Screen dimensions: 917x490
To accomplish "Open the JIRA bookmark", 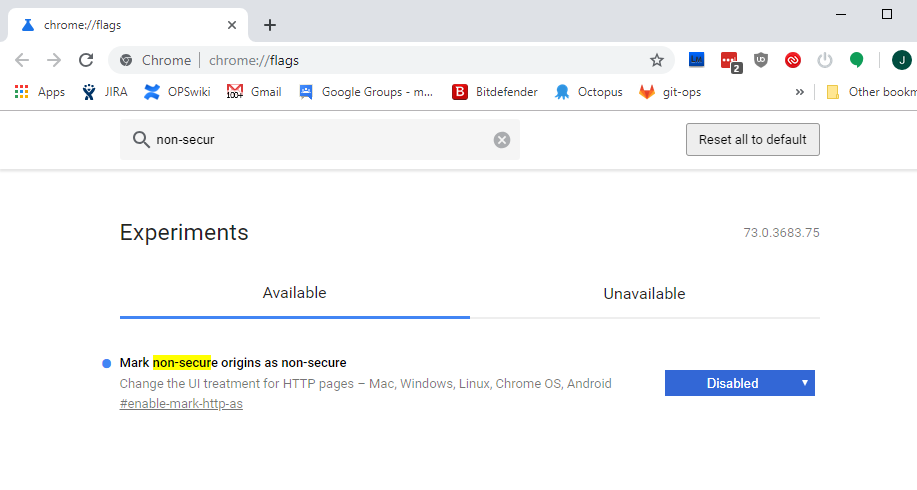I will click(x=105, y=92).
